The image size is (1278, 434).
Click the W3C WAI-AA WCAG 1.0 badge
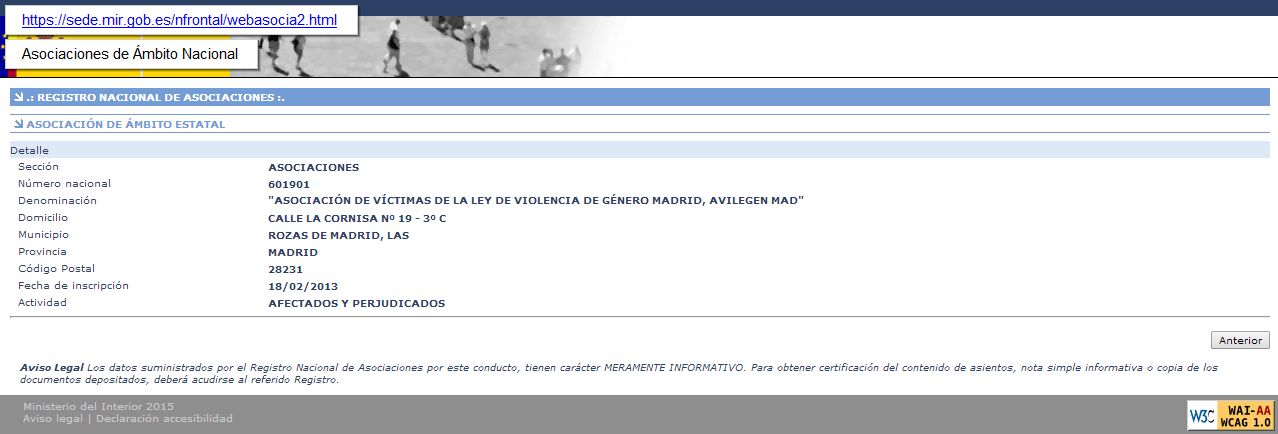(1230, 414)
